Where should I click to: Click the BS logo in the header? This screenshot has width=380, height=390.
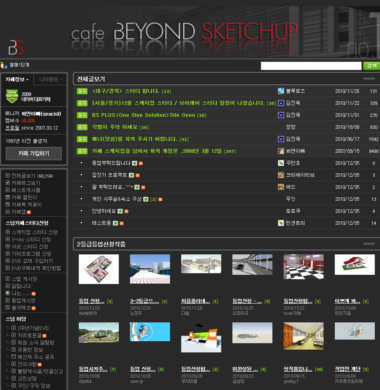point(16,47)
